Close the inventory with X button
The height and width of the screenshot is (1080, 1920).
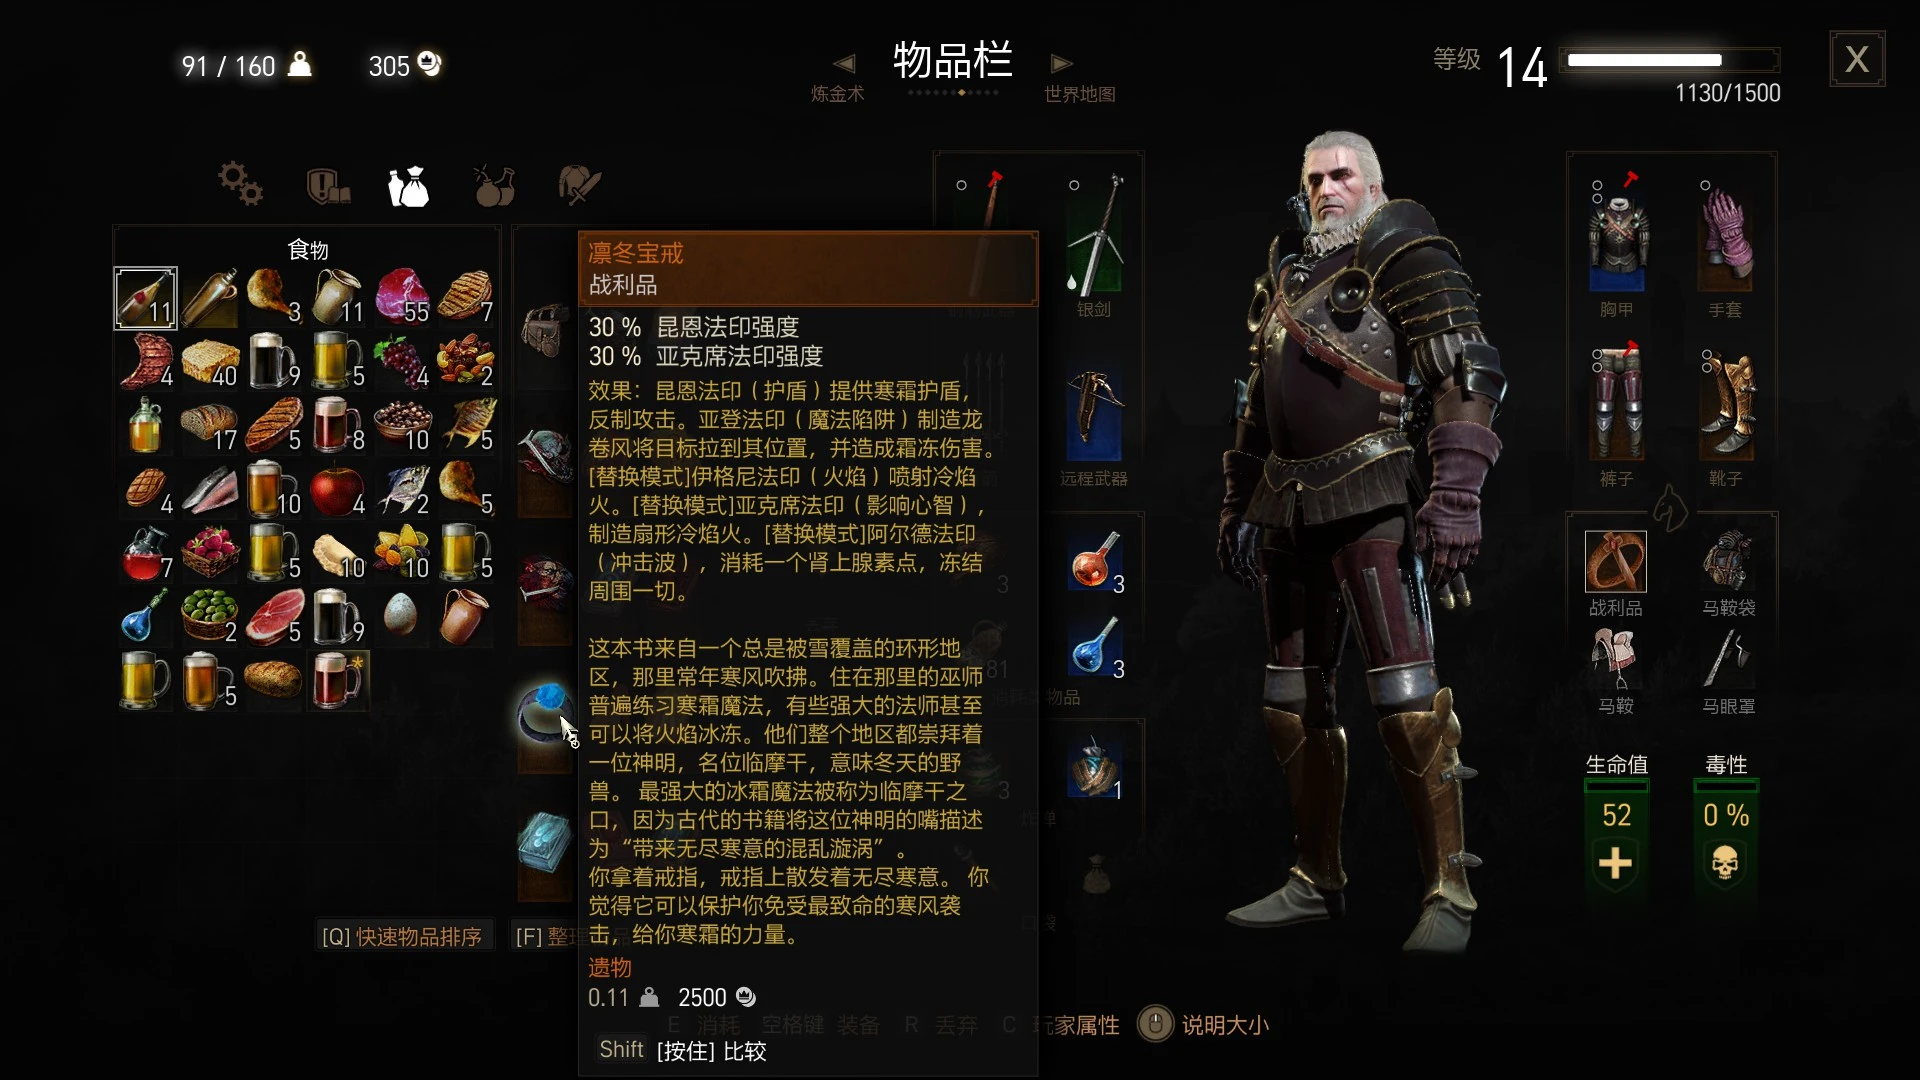tap(1857, 59)
